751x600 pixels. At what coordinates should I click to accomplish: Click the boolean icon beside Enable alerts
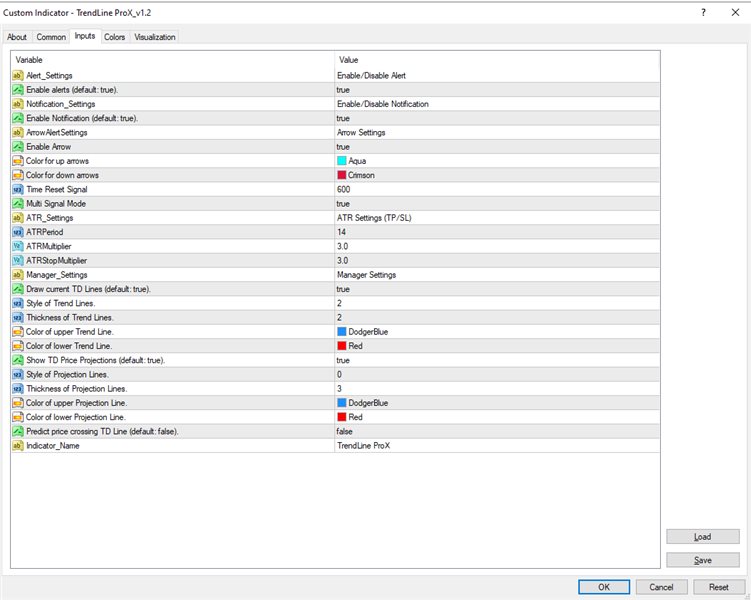coord(18,90)
